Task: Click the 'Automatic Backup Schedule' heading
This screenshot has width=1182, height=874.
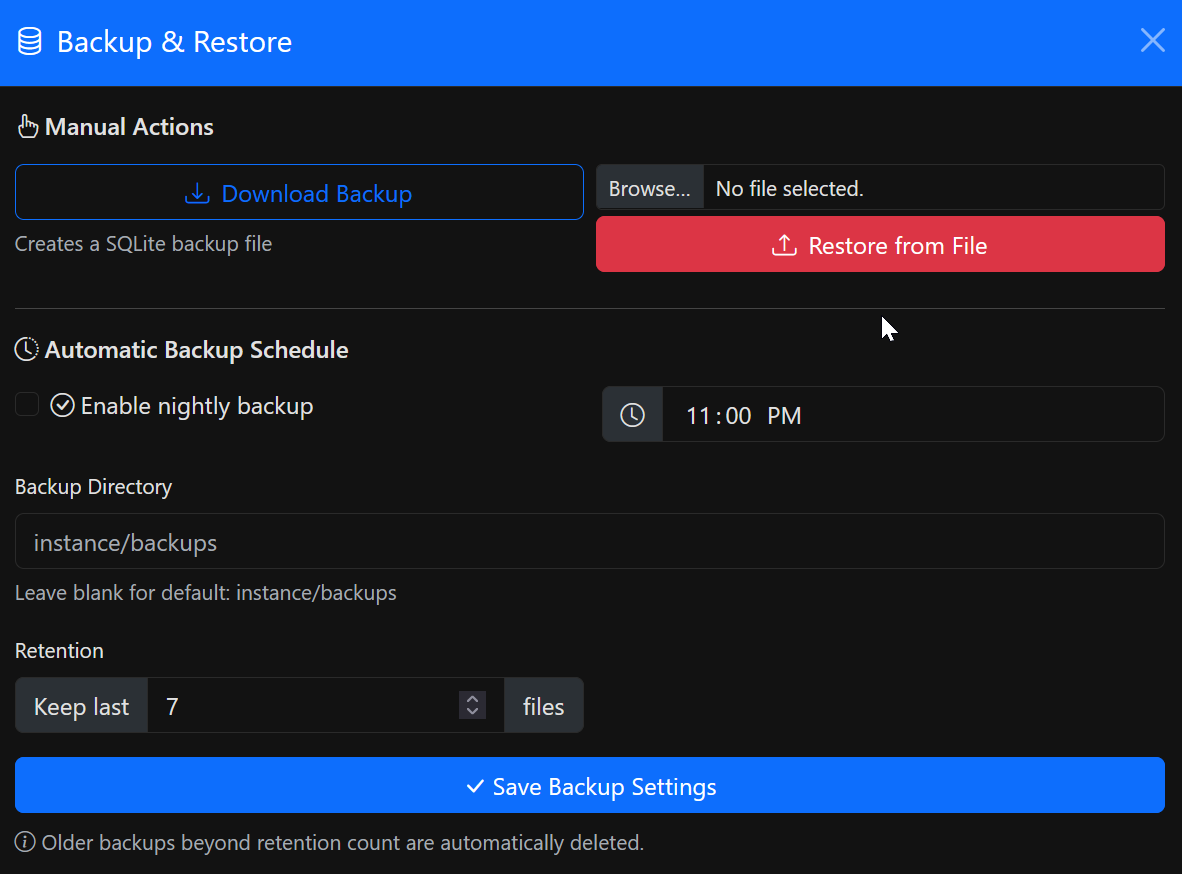Action: (x=197, y=350)
